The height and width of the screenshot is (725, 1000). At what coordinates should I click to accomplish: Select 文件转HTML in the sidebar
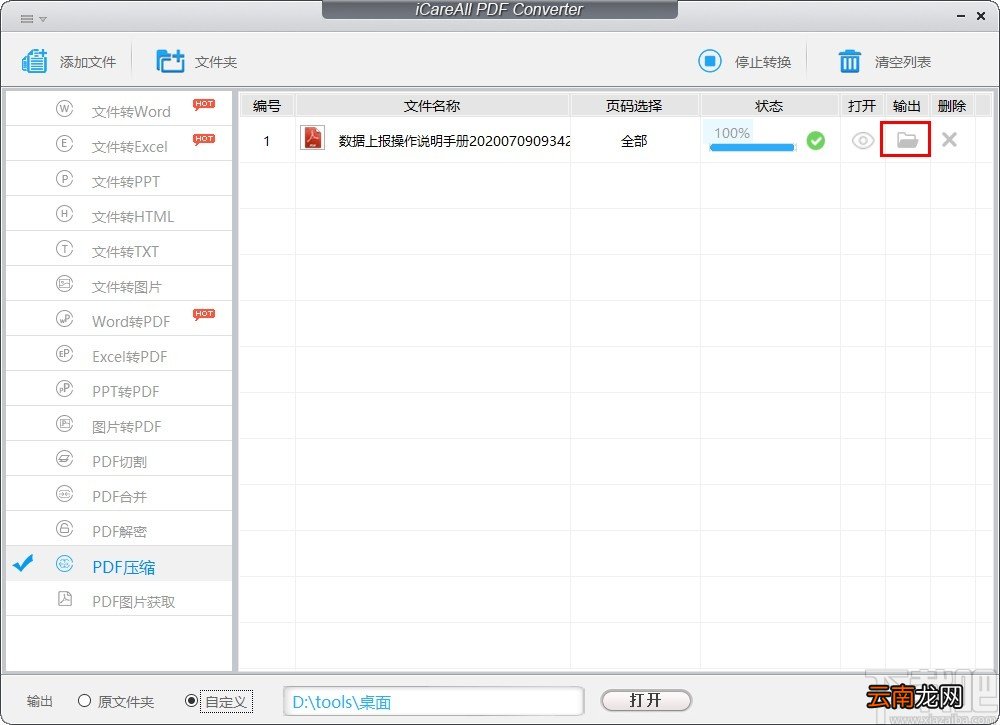point(119,214)
